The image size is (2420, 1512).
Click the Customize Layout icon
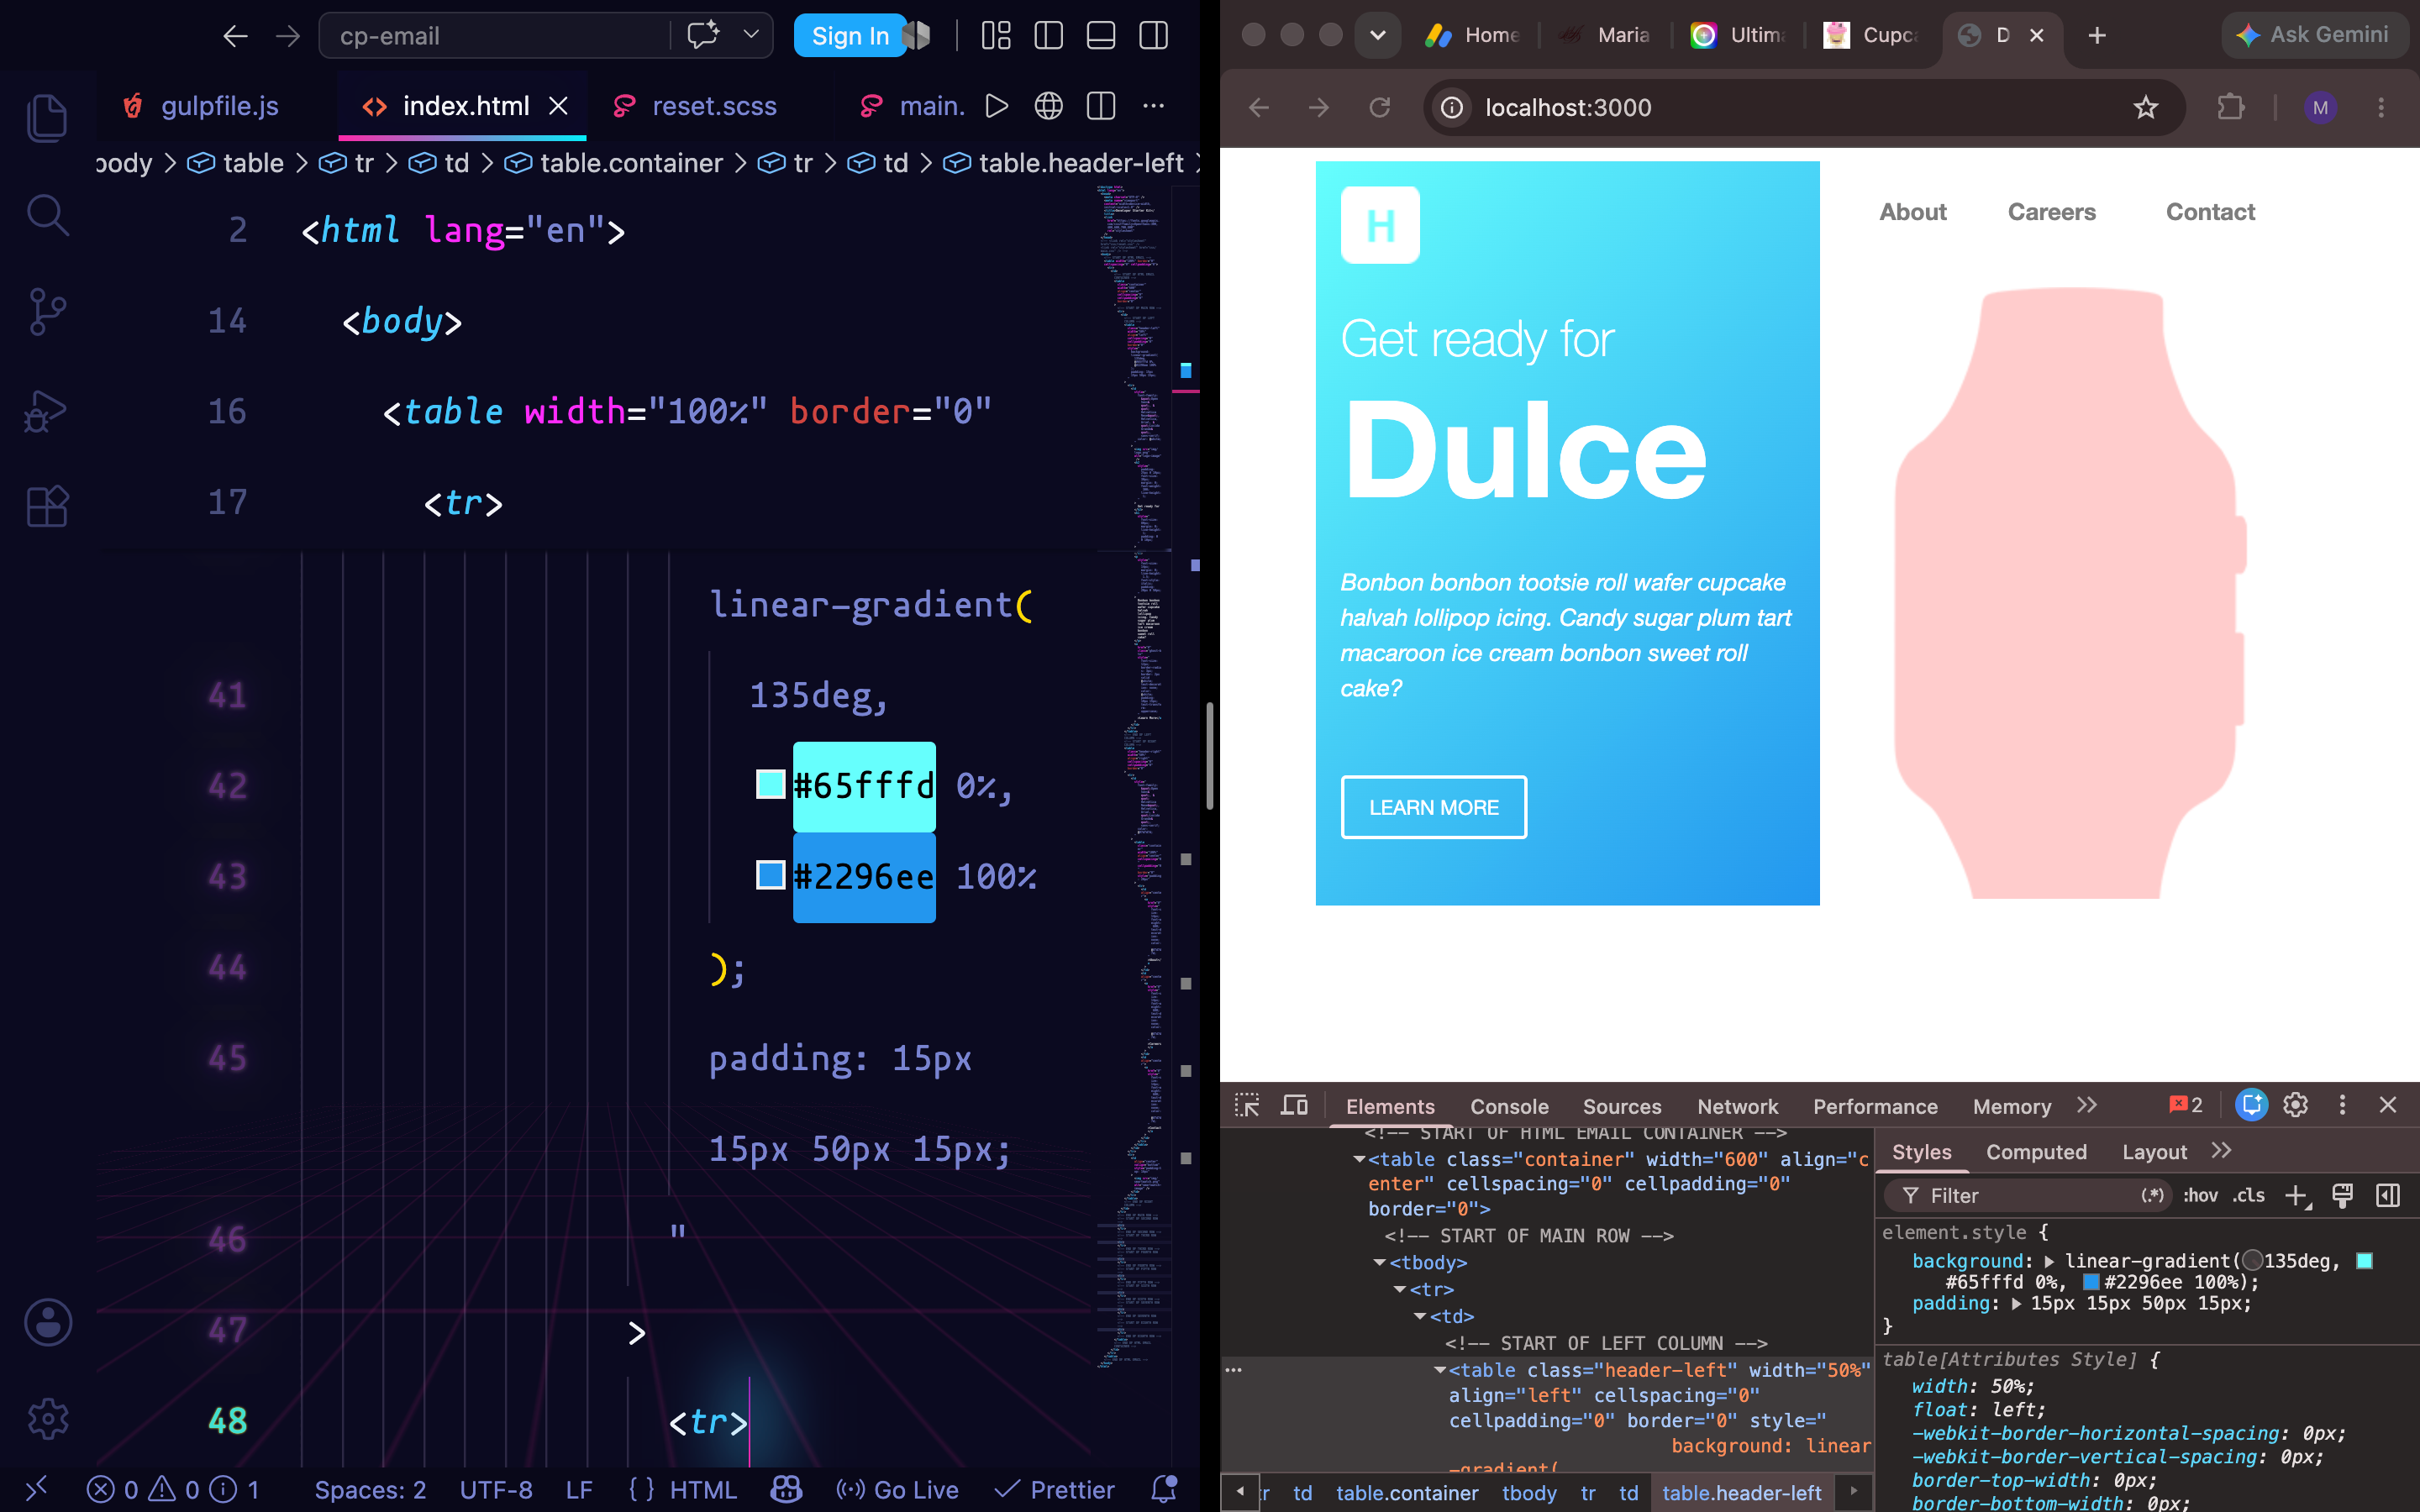(x=996, y=36)
